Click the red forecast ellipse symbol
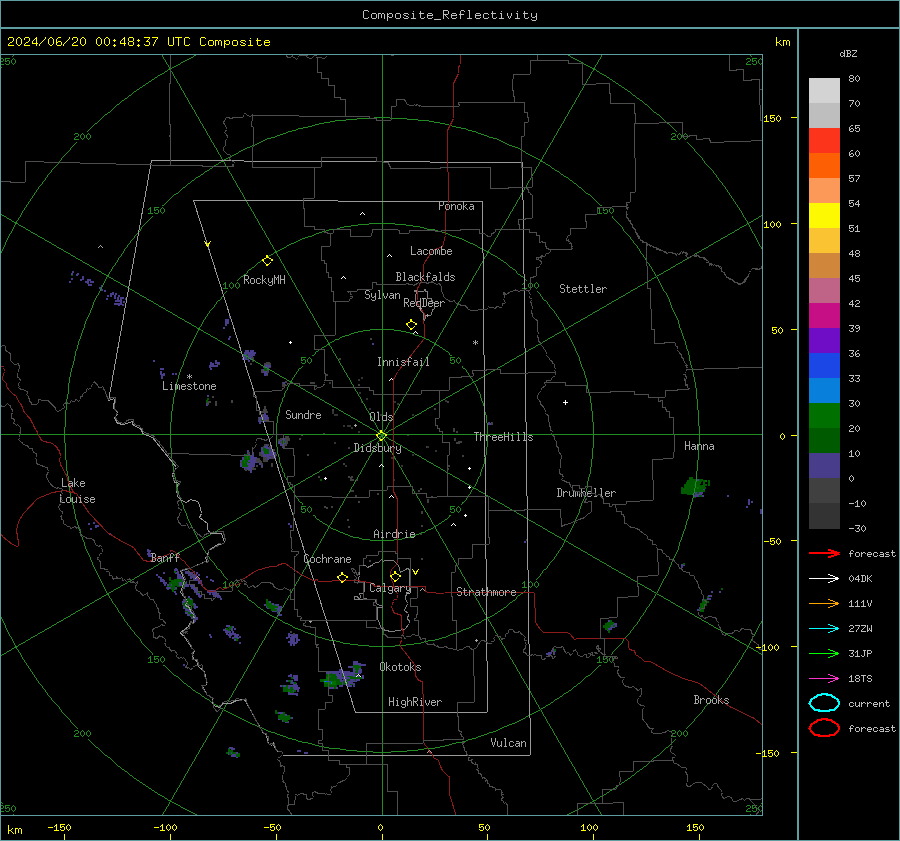Viewport: 900px width, 841px height. coord(824,728)
